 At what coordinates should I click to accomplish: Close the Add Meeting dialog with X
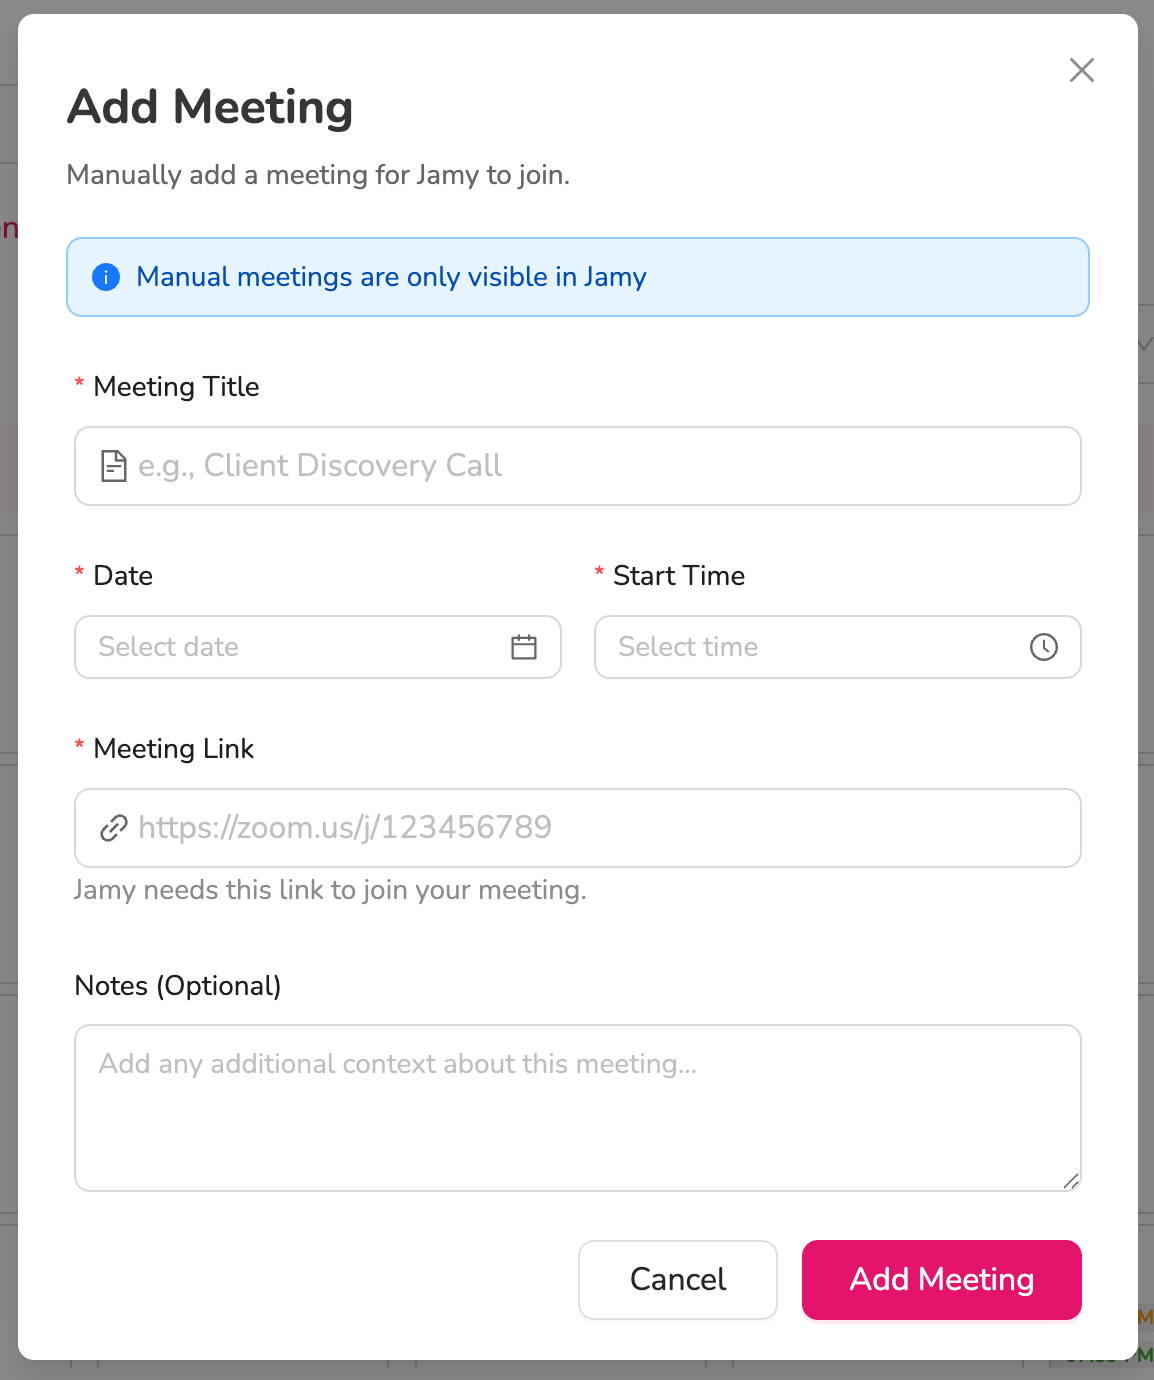pyautogui.click(x=1082, y=70)
